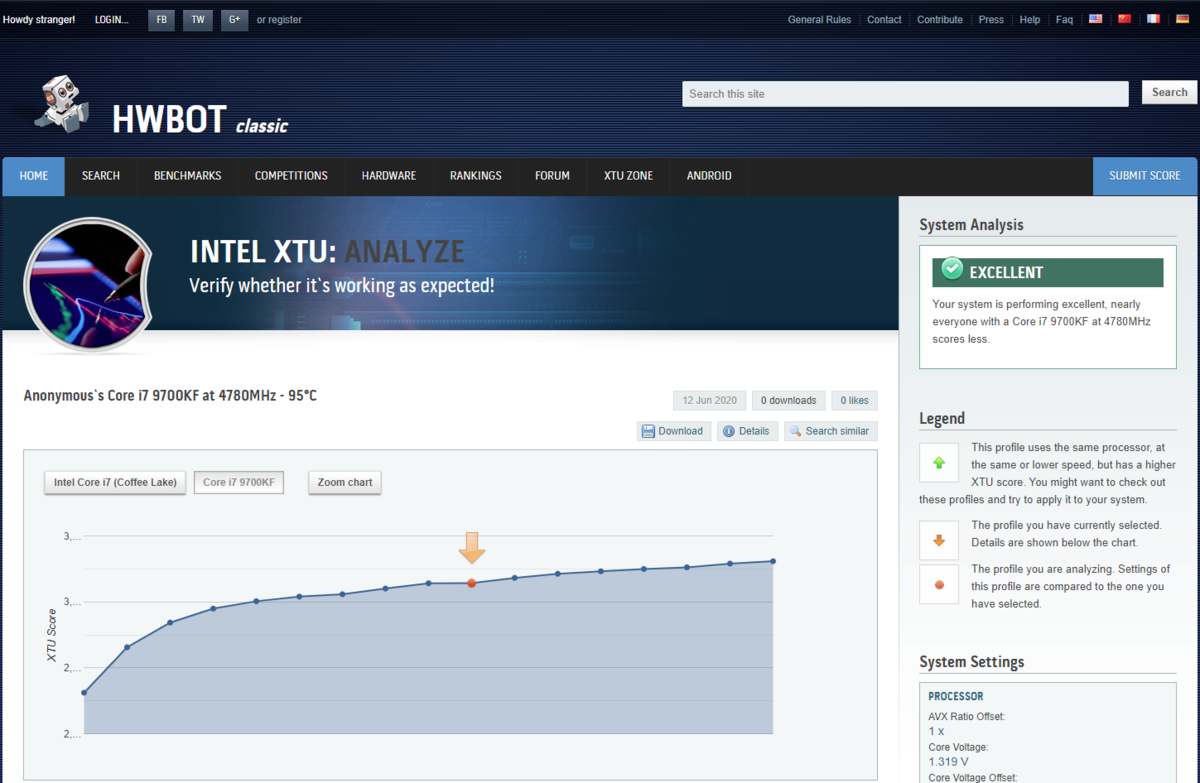Click the 0 likes counter
Viewport: 1200px width, 783px height.
pyautogui.click(x=855, y=400)
